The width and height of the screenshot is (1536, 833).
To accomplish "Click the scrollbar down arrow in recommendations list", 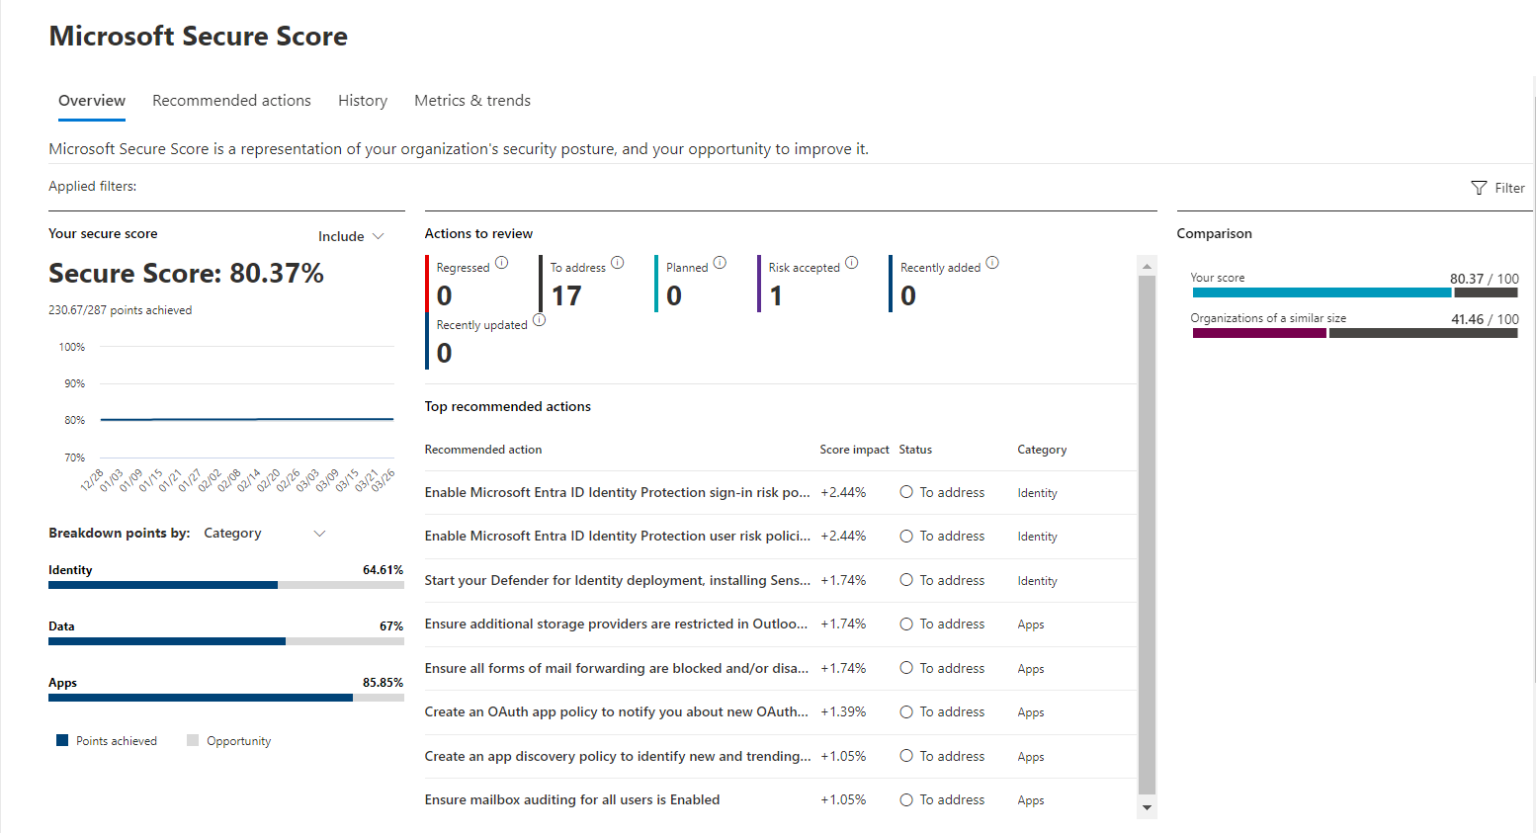I will 1146,807.
